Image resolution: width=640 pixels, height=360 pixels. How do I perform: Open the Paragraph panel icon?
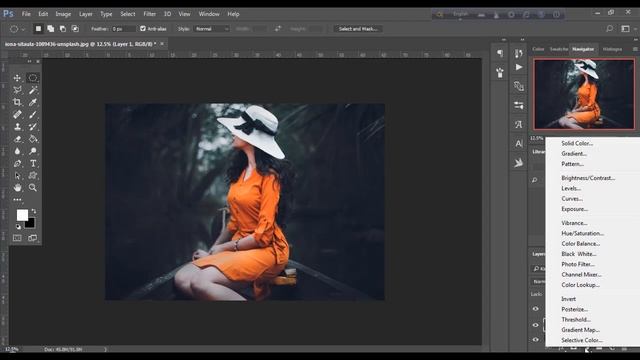coord(500,53)
